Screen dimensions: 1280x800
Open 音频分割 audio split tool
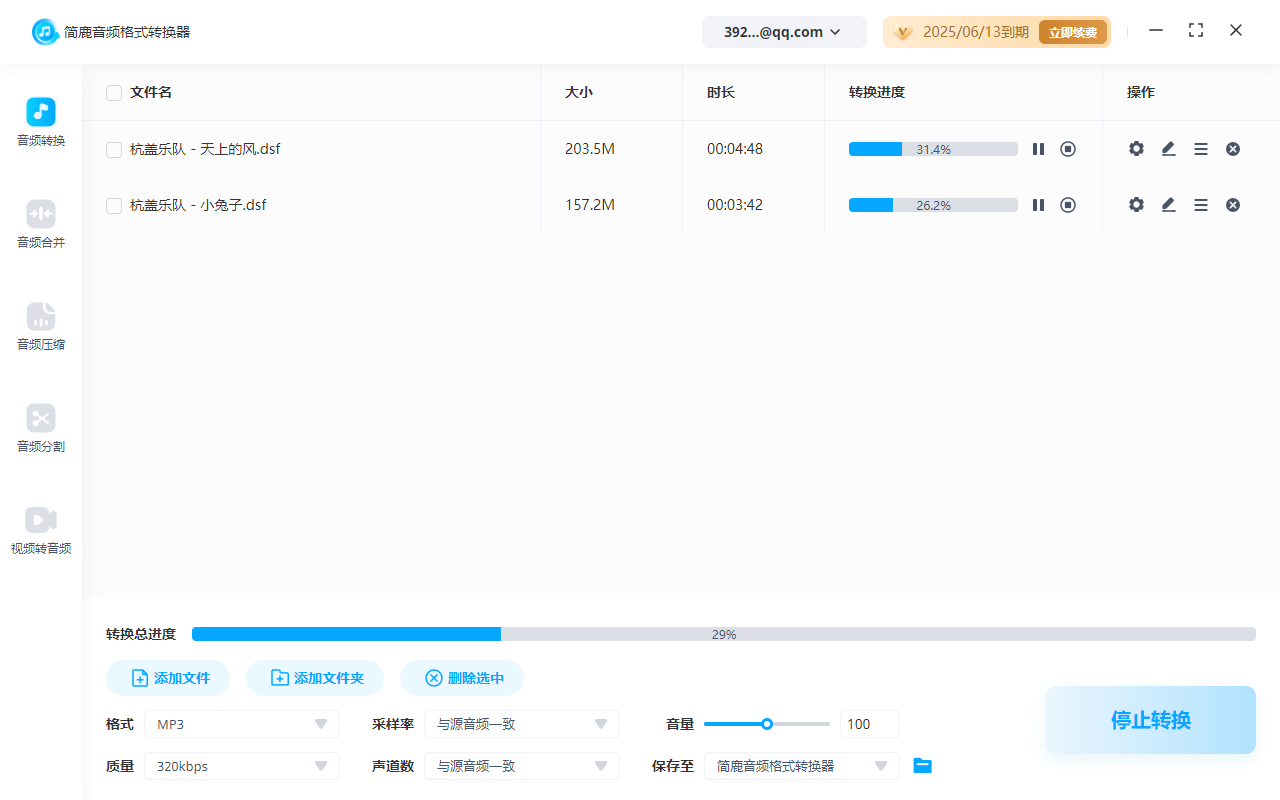click(x=41, y=428)
